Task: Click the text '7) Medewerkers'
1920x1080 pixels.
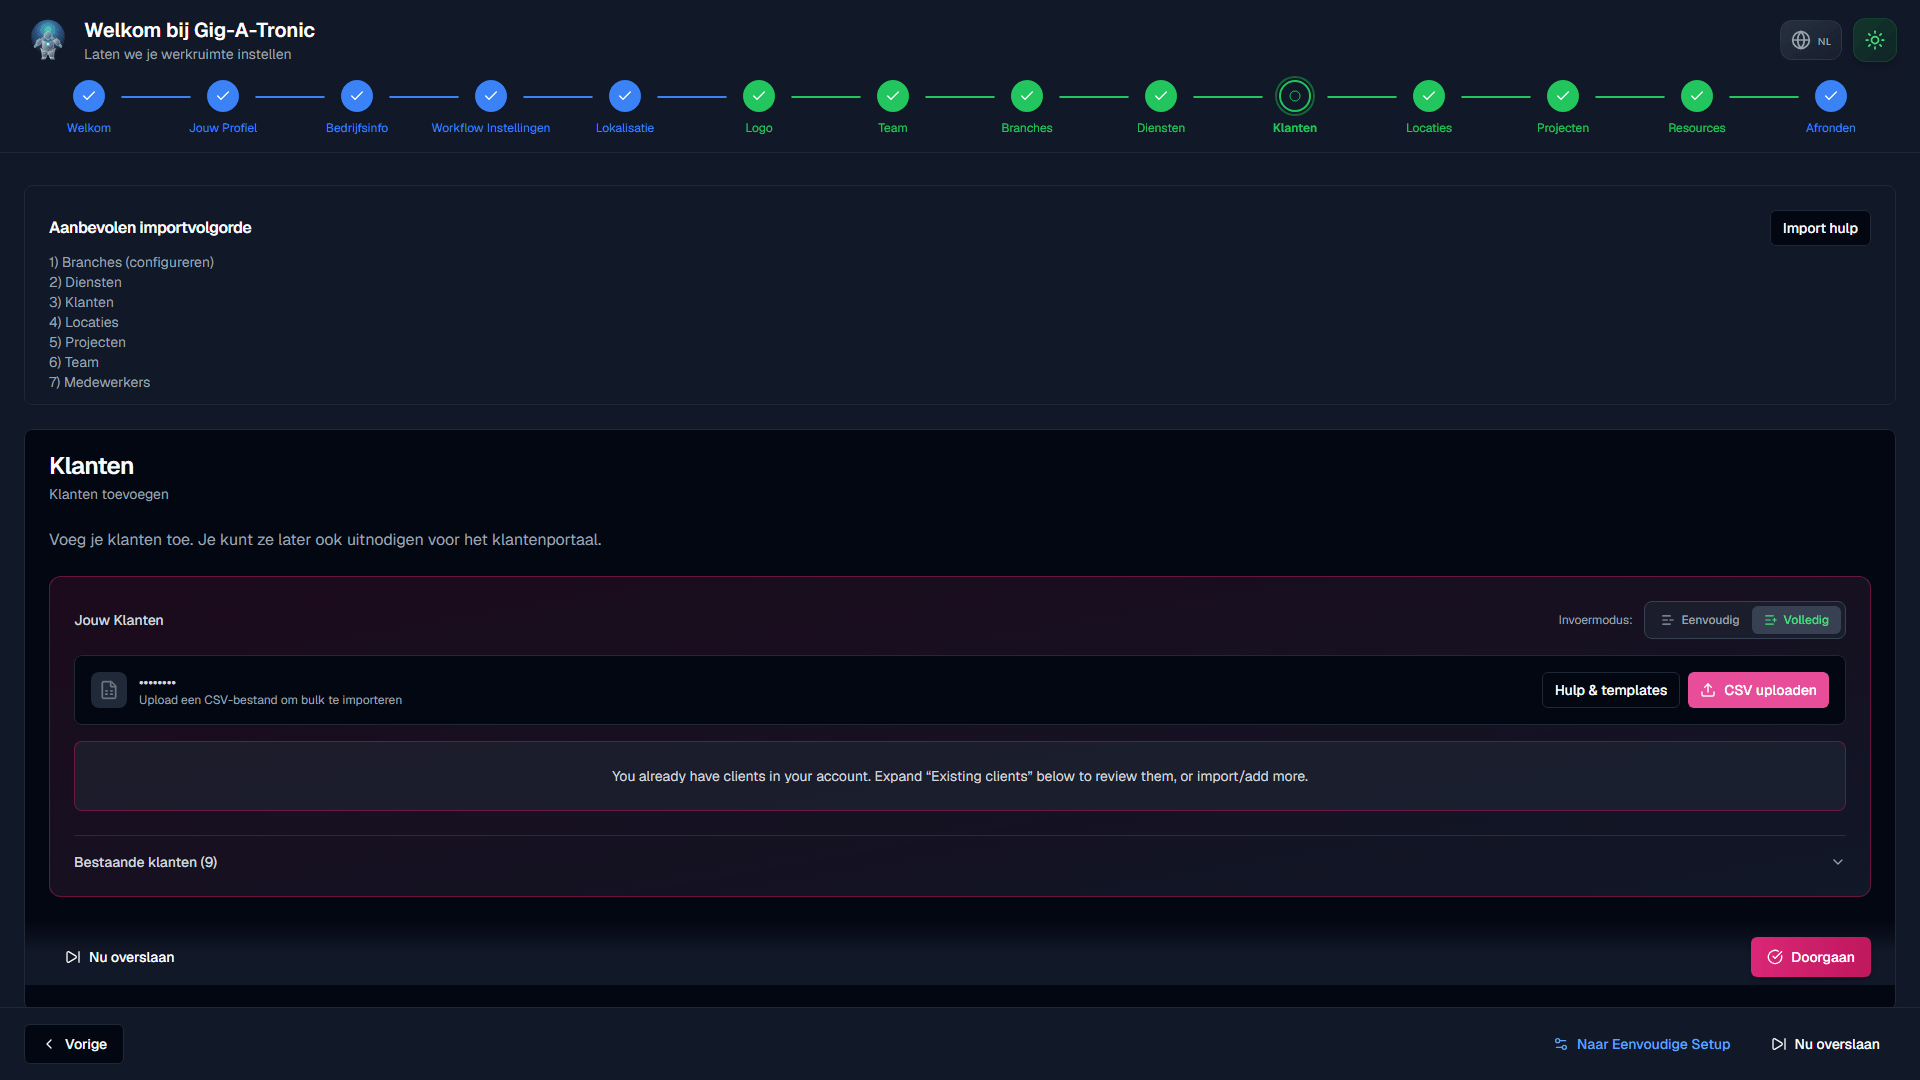Action: coord(99,382)
